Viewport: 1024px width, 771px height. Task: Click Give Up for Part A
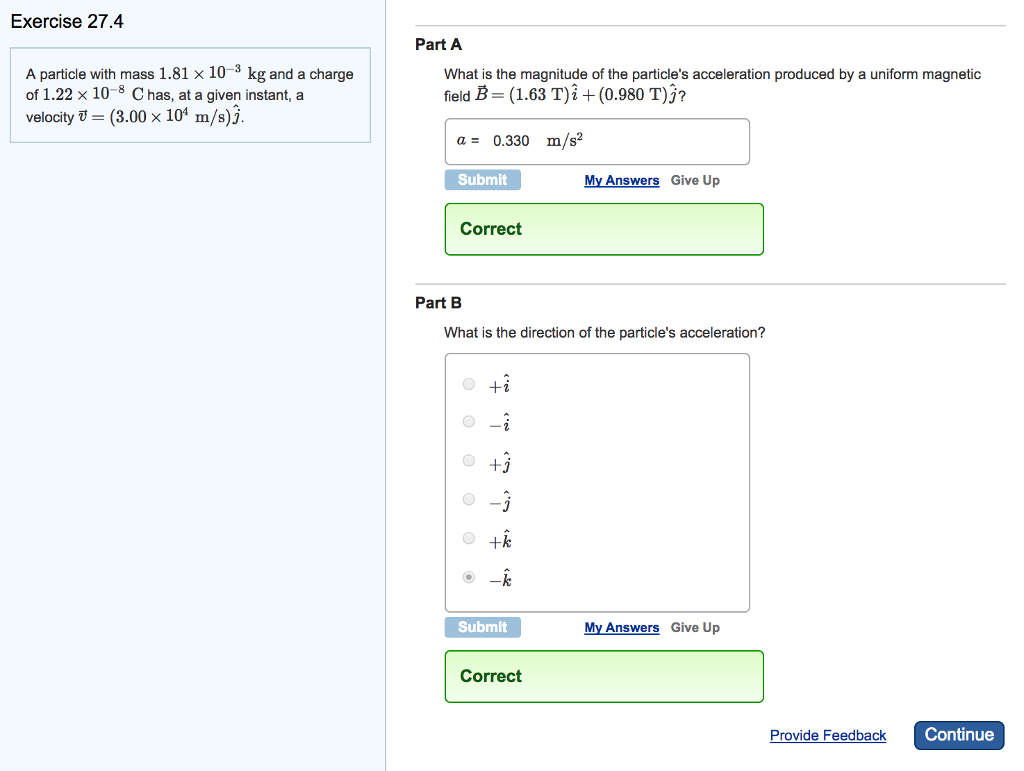coord(694,180)
